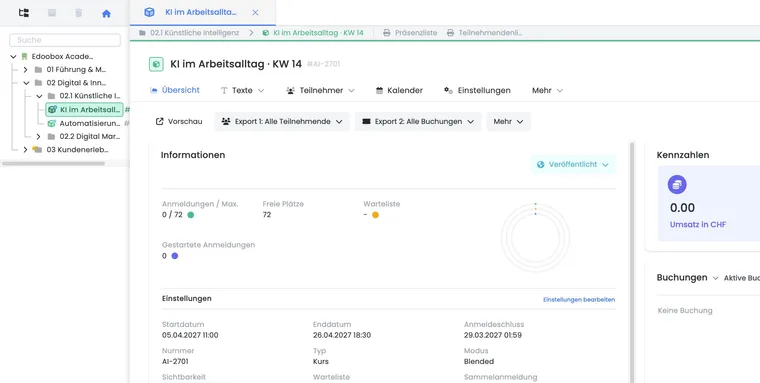The image size is (760, 383).
Task: Click the external link icon beside Vorschau
Action: pos(159,122)
